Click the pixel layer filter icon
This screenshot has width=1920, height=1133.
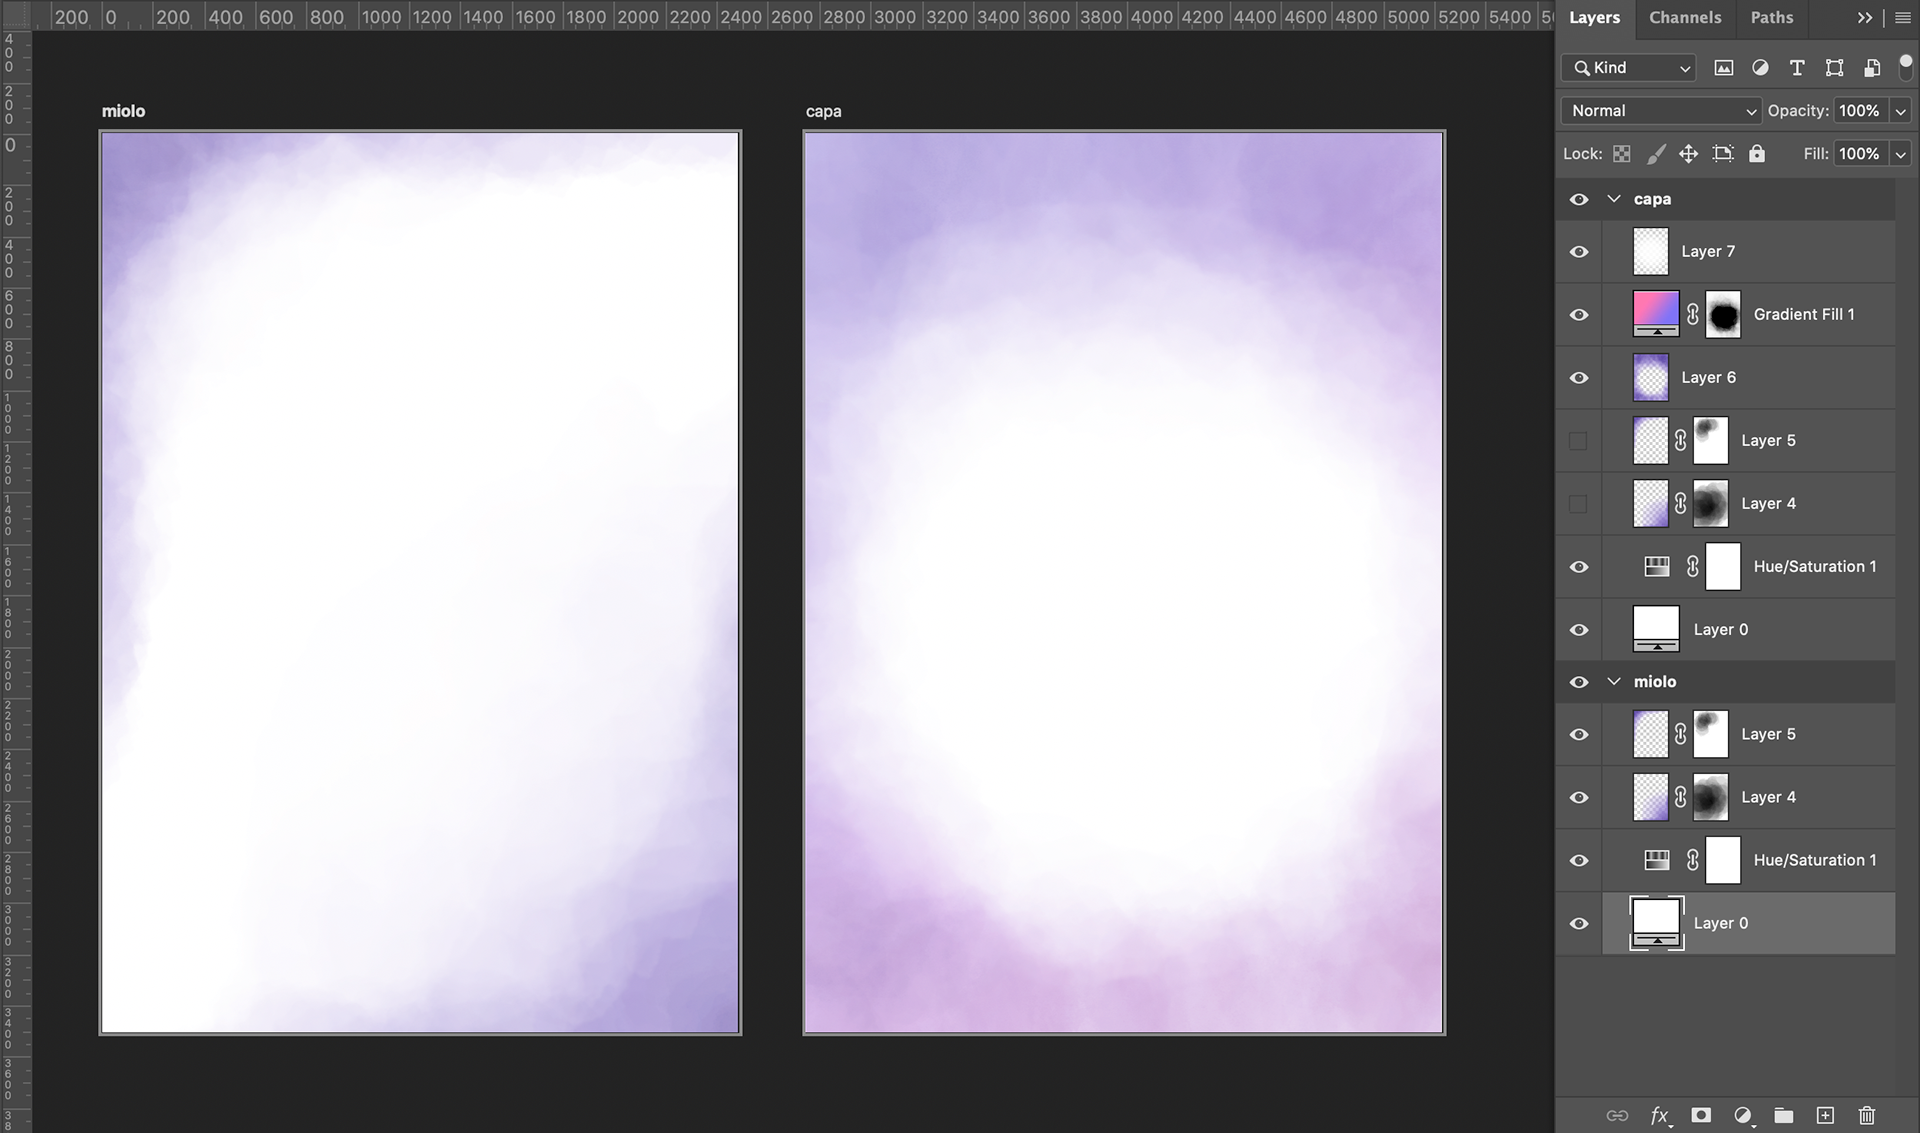point(1723,68)
